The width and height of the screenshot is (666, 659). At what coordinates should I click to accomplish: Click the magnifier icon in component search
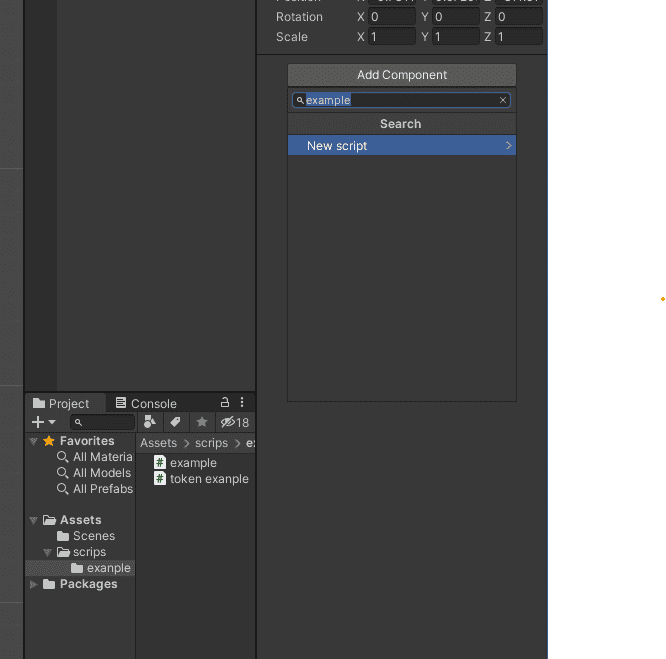tap(300, 101)
